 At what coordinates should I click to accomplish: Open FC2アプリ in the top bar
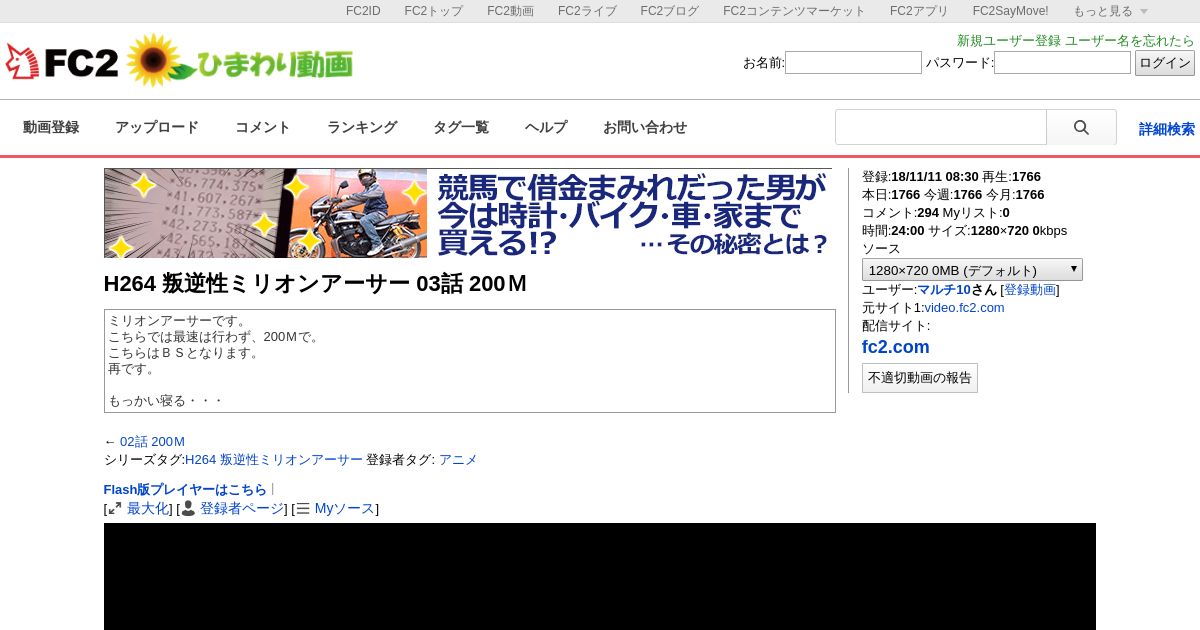point(919,11)
